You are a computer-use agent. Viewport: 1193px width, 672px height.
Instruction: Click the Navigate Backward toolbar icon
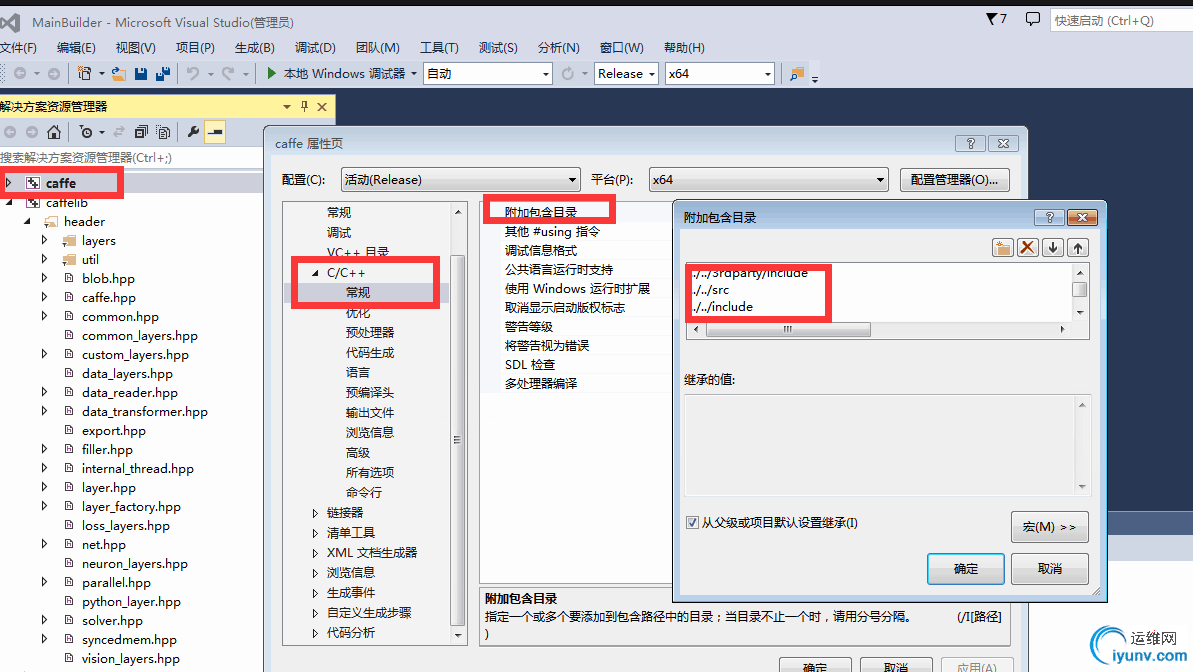[20, 74]
